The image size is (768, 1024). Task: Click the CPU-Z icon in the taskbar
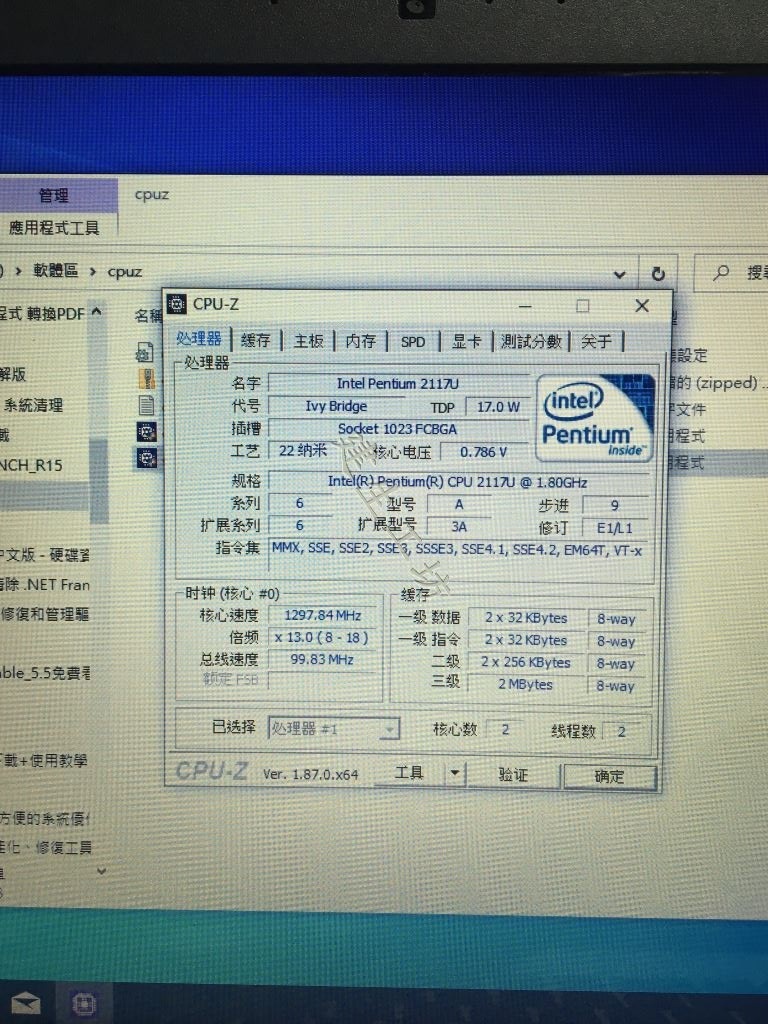click(84, 1003)
